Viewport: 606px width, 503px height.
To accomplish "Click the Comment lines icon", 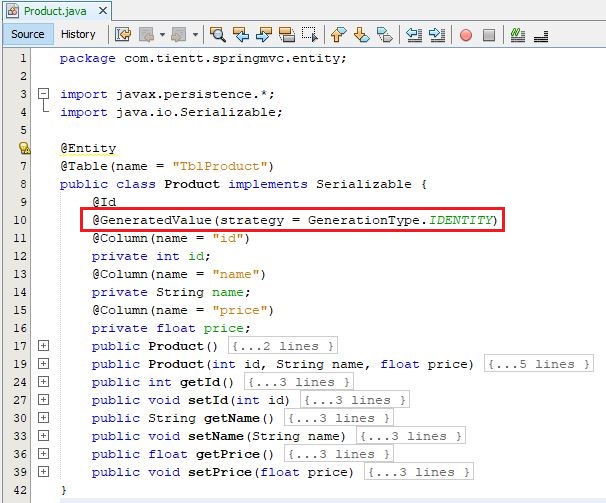I will [x=517, y=35].
